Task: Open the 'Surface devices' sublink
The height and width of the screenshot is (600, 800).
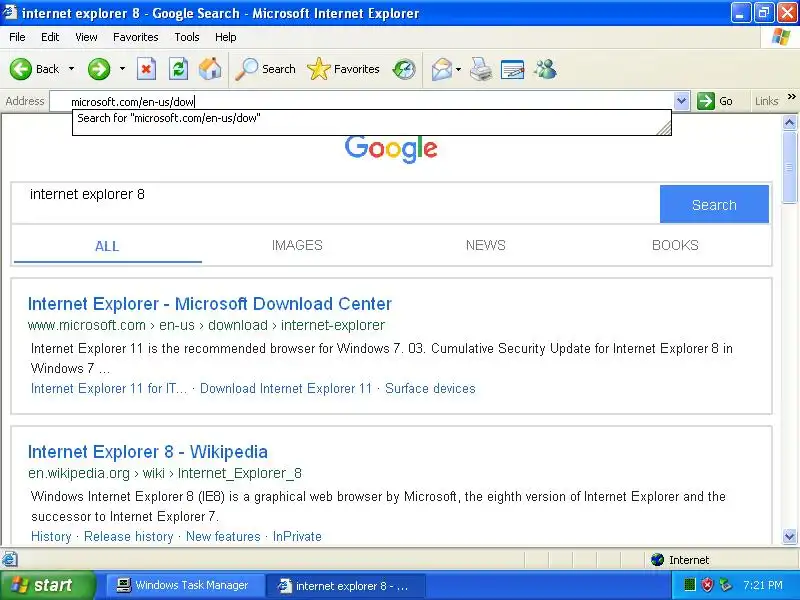Action: pos(430,388)
